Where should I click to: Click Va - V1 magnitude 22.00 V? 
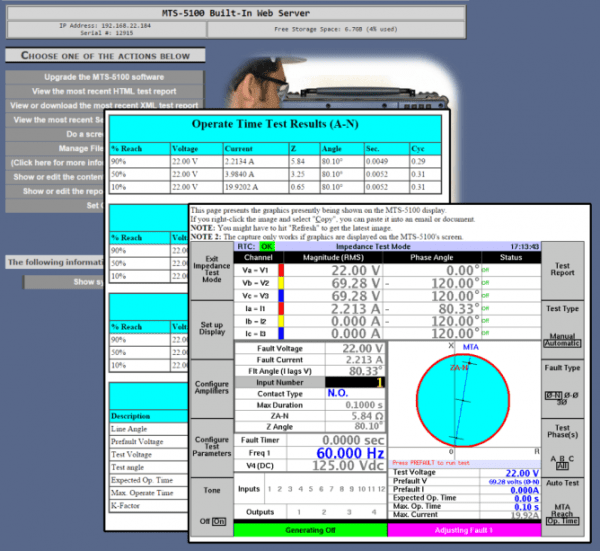(355, 270)
